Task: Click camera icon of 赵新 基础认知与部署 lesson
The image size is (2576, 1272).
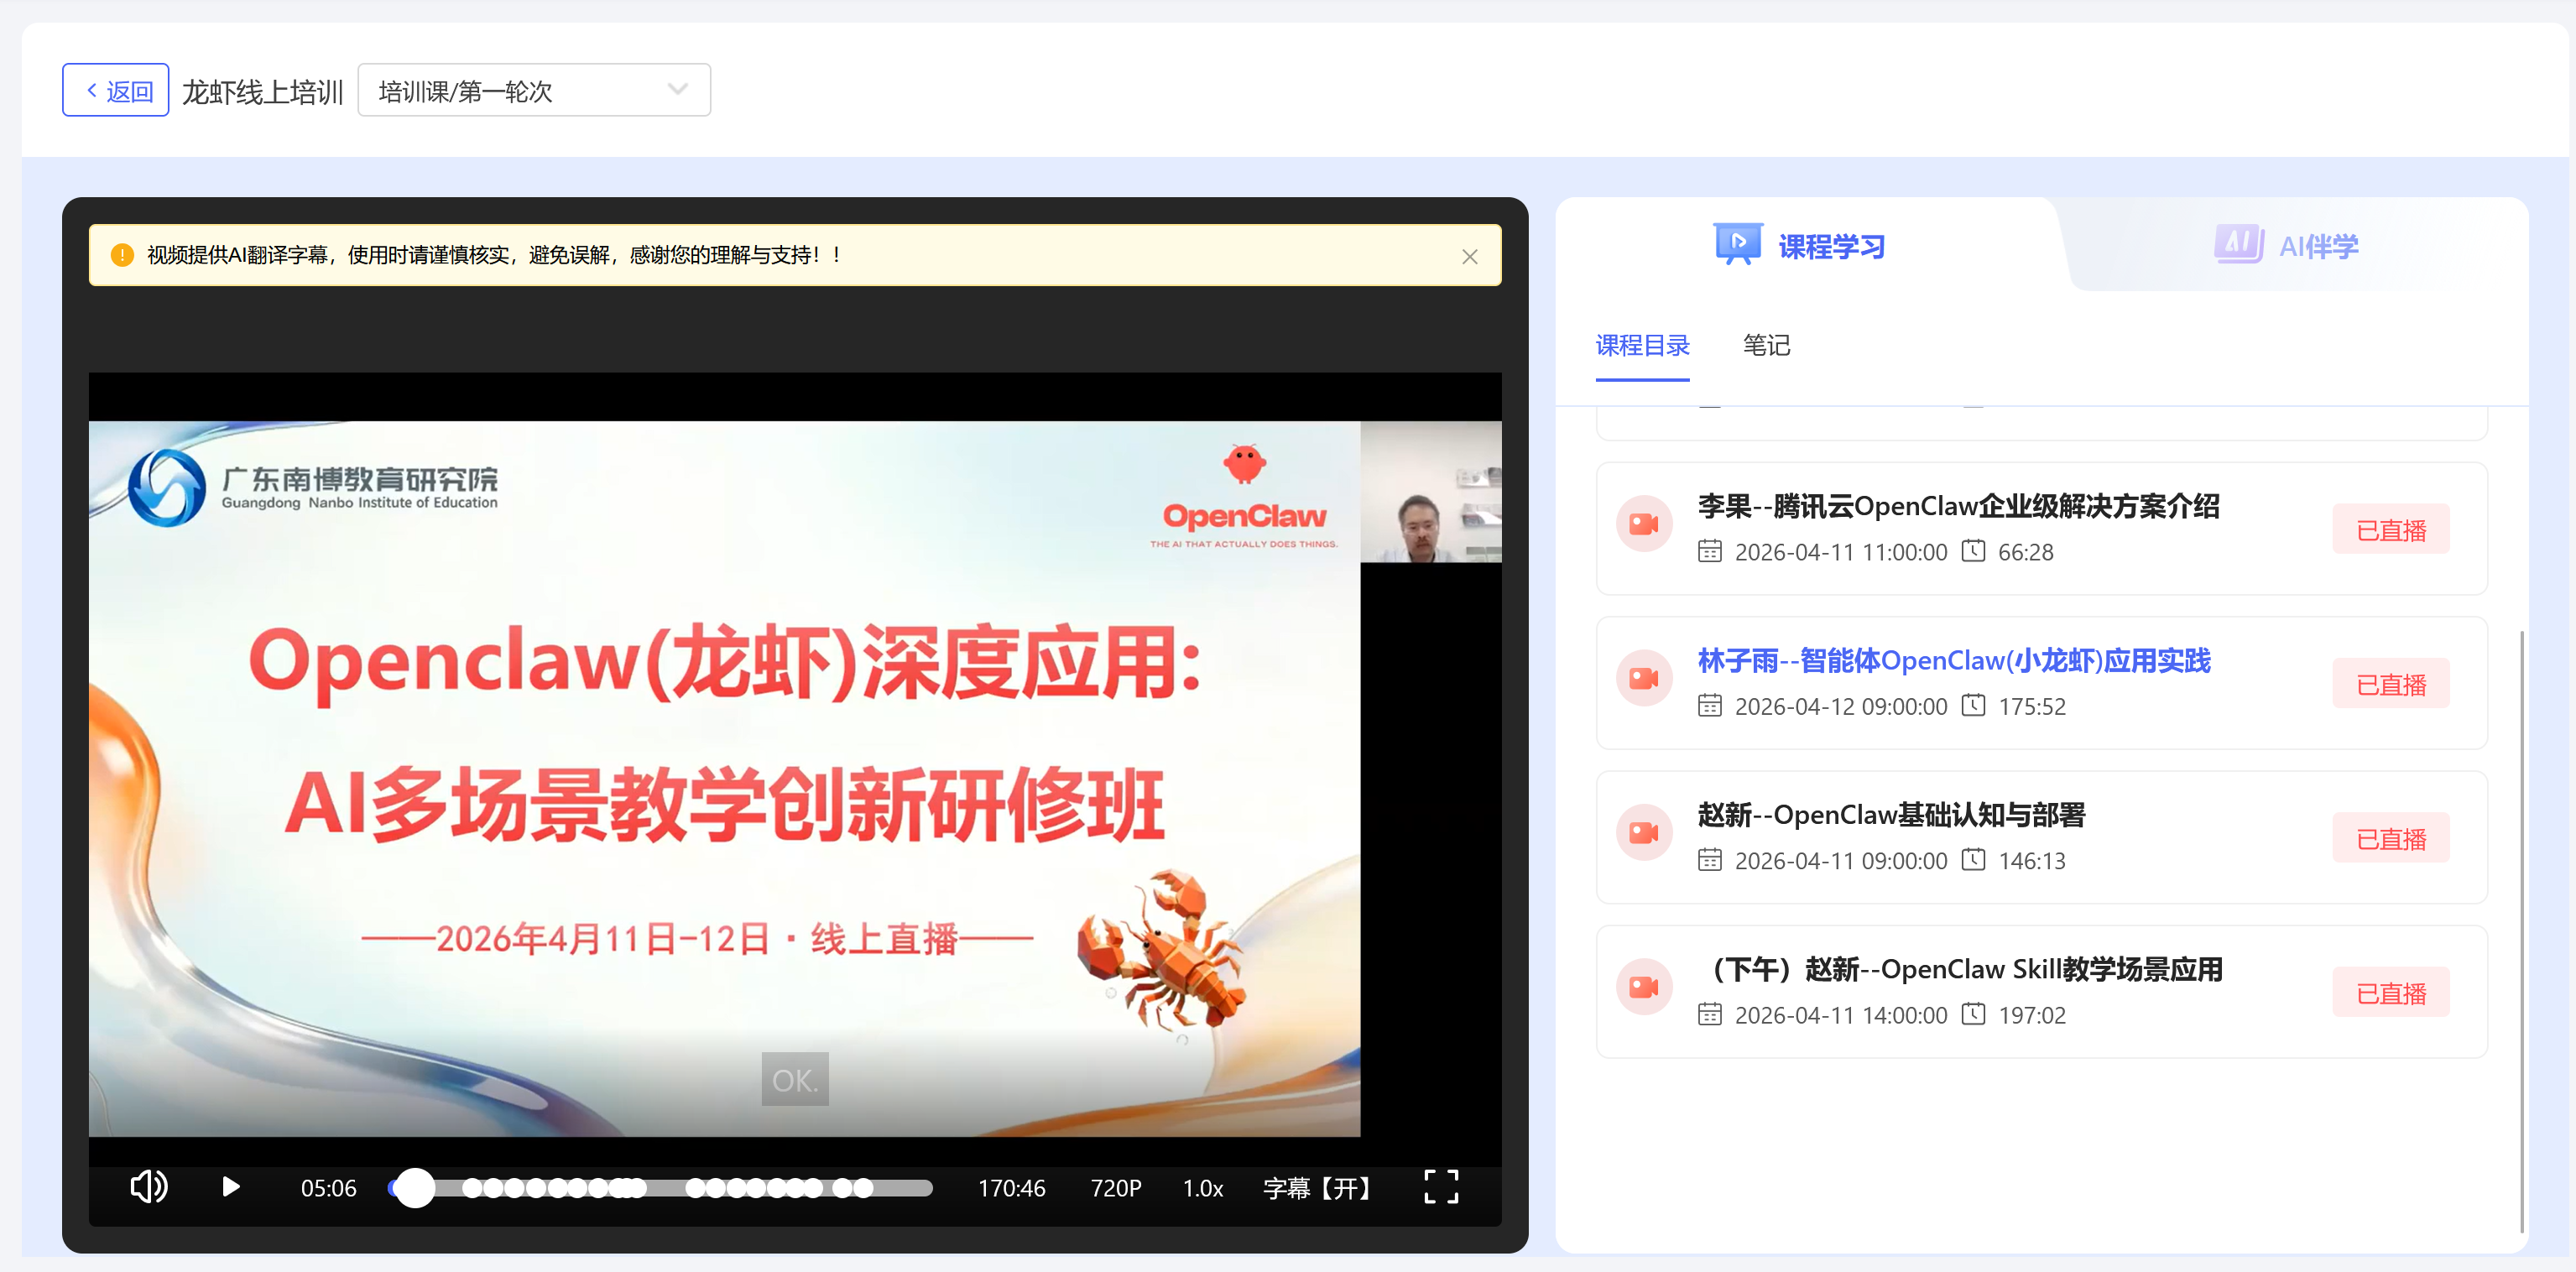Action: 1643,833
